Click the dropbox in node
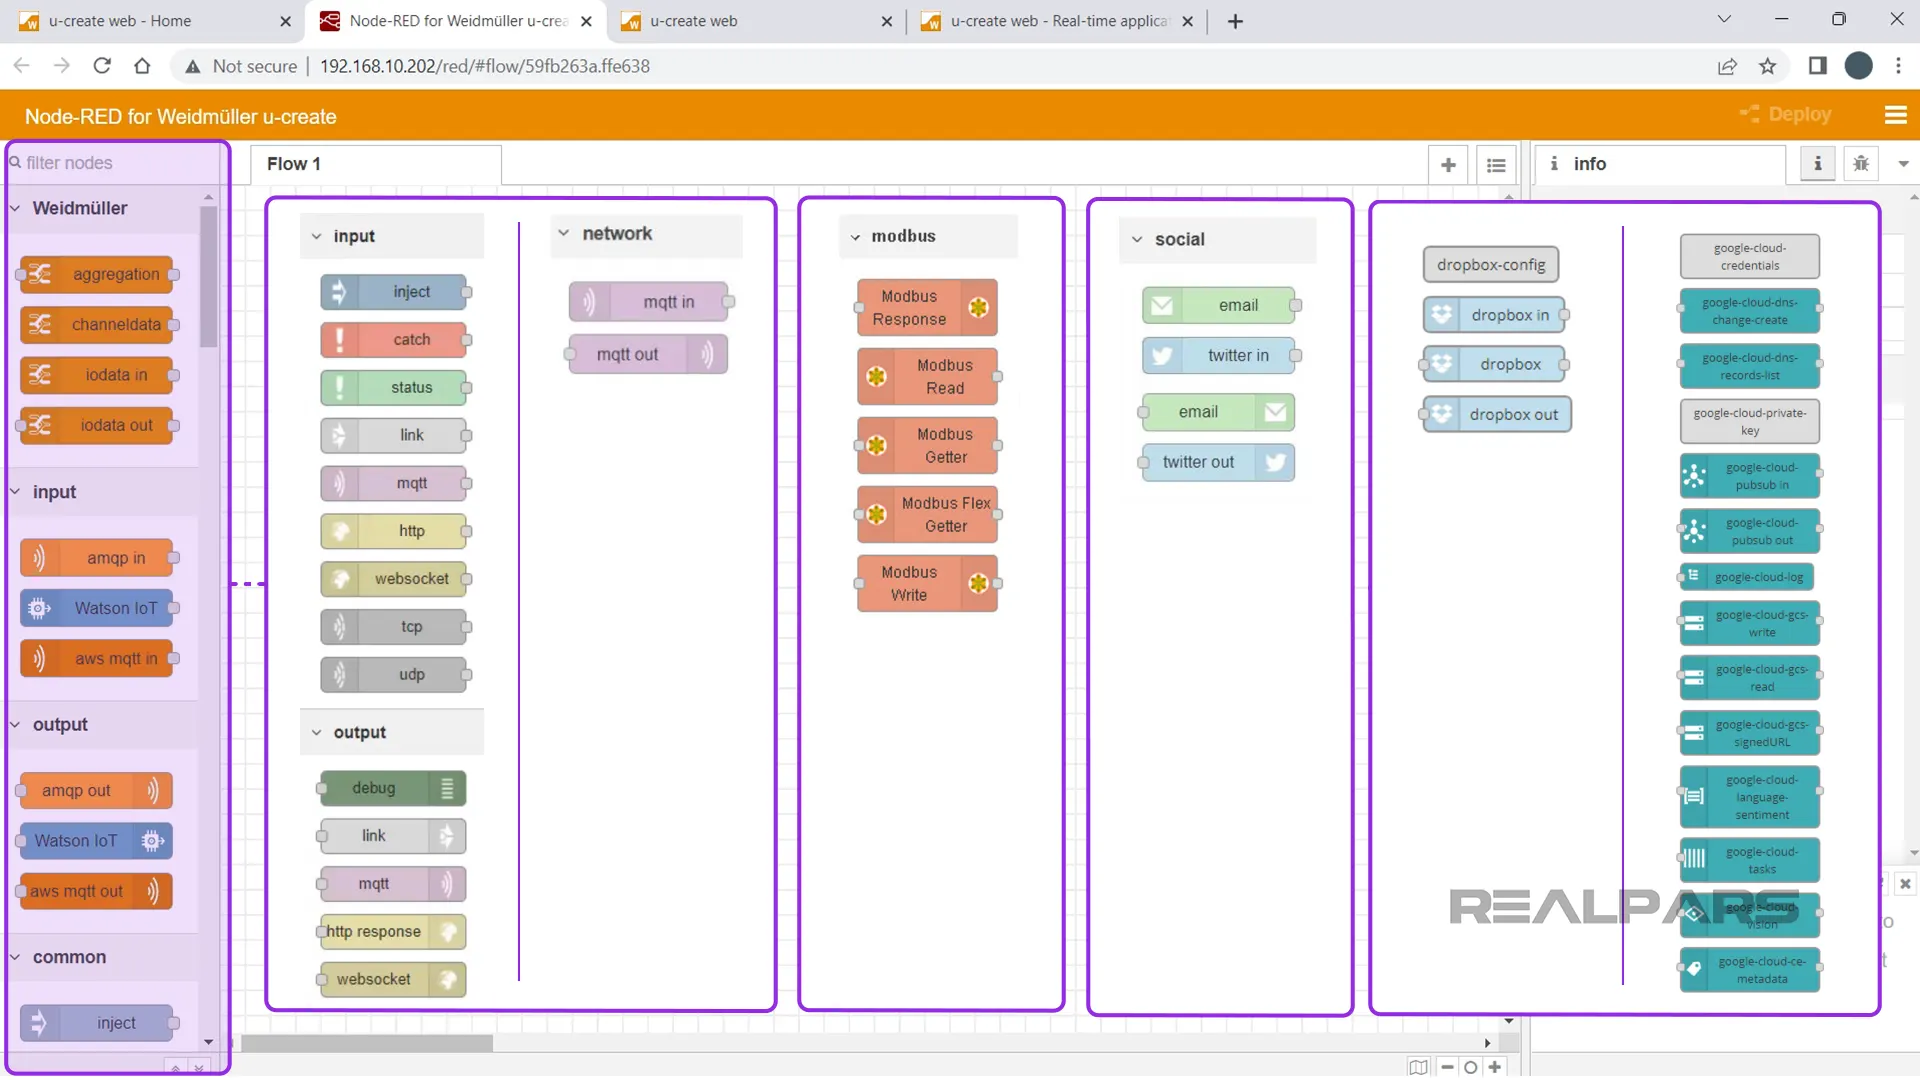Viewport: 1920px width, 1080px height. (x=1496, y=315)
